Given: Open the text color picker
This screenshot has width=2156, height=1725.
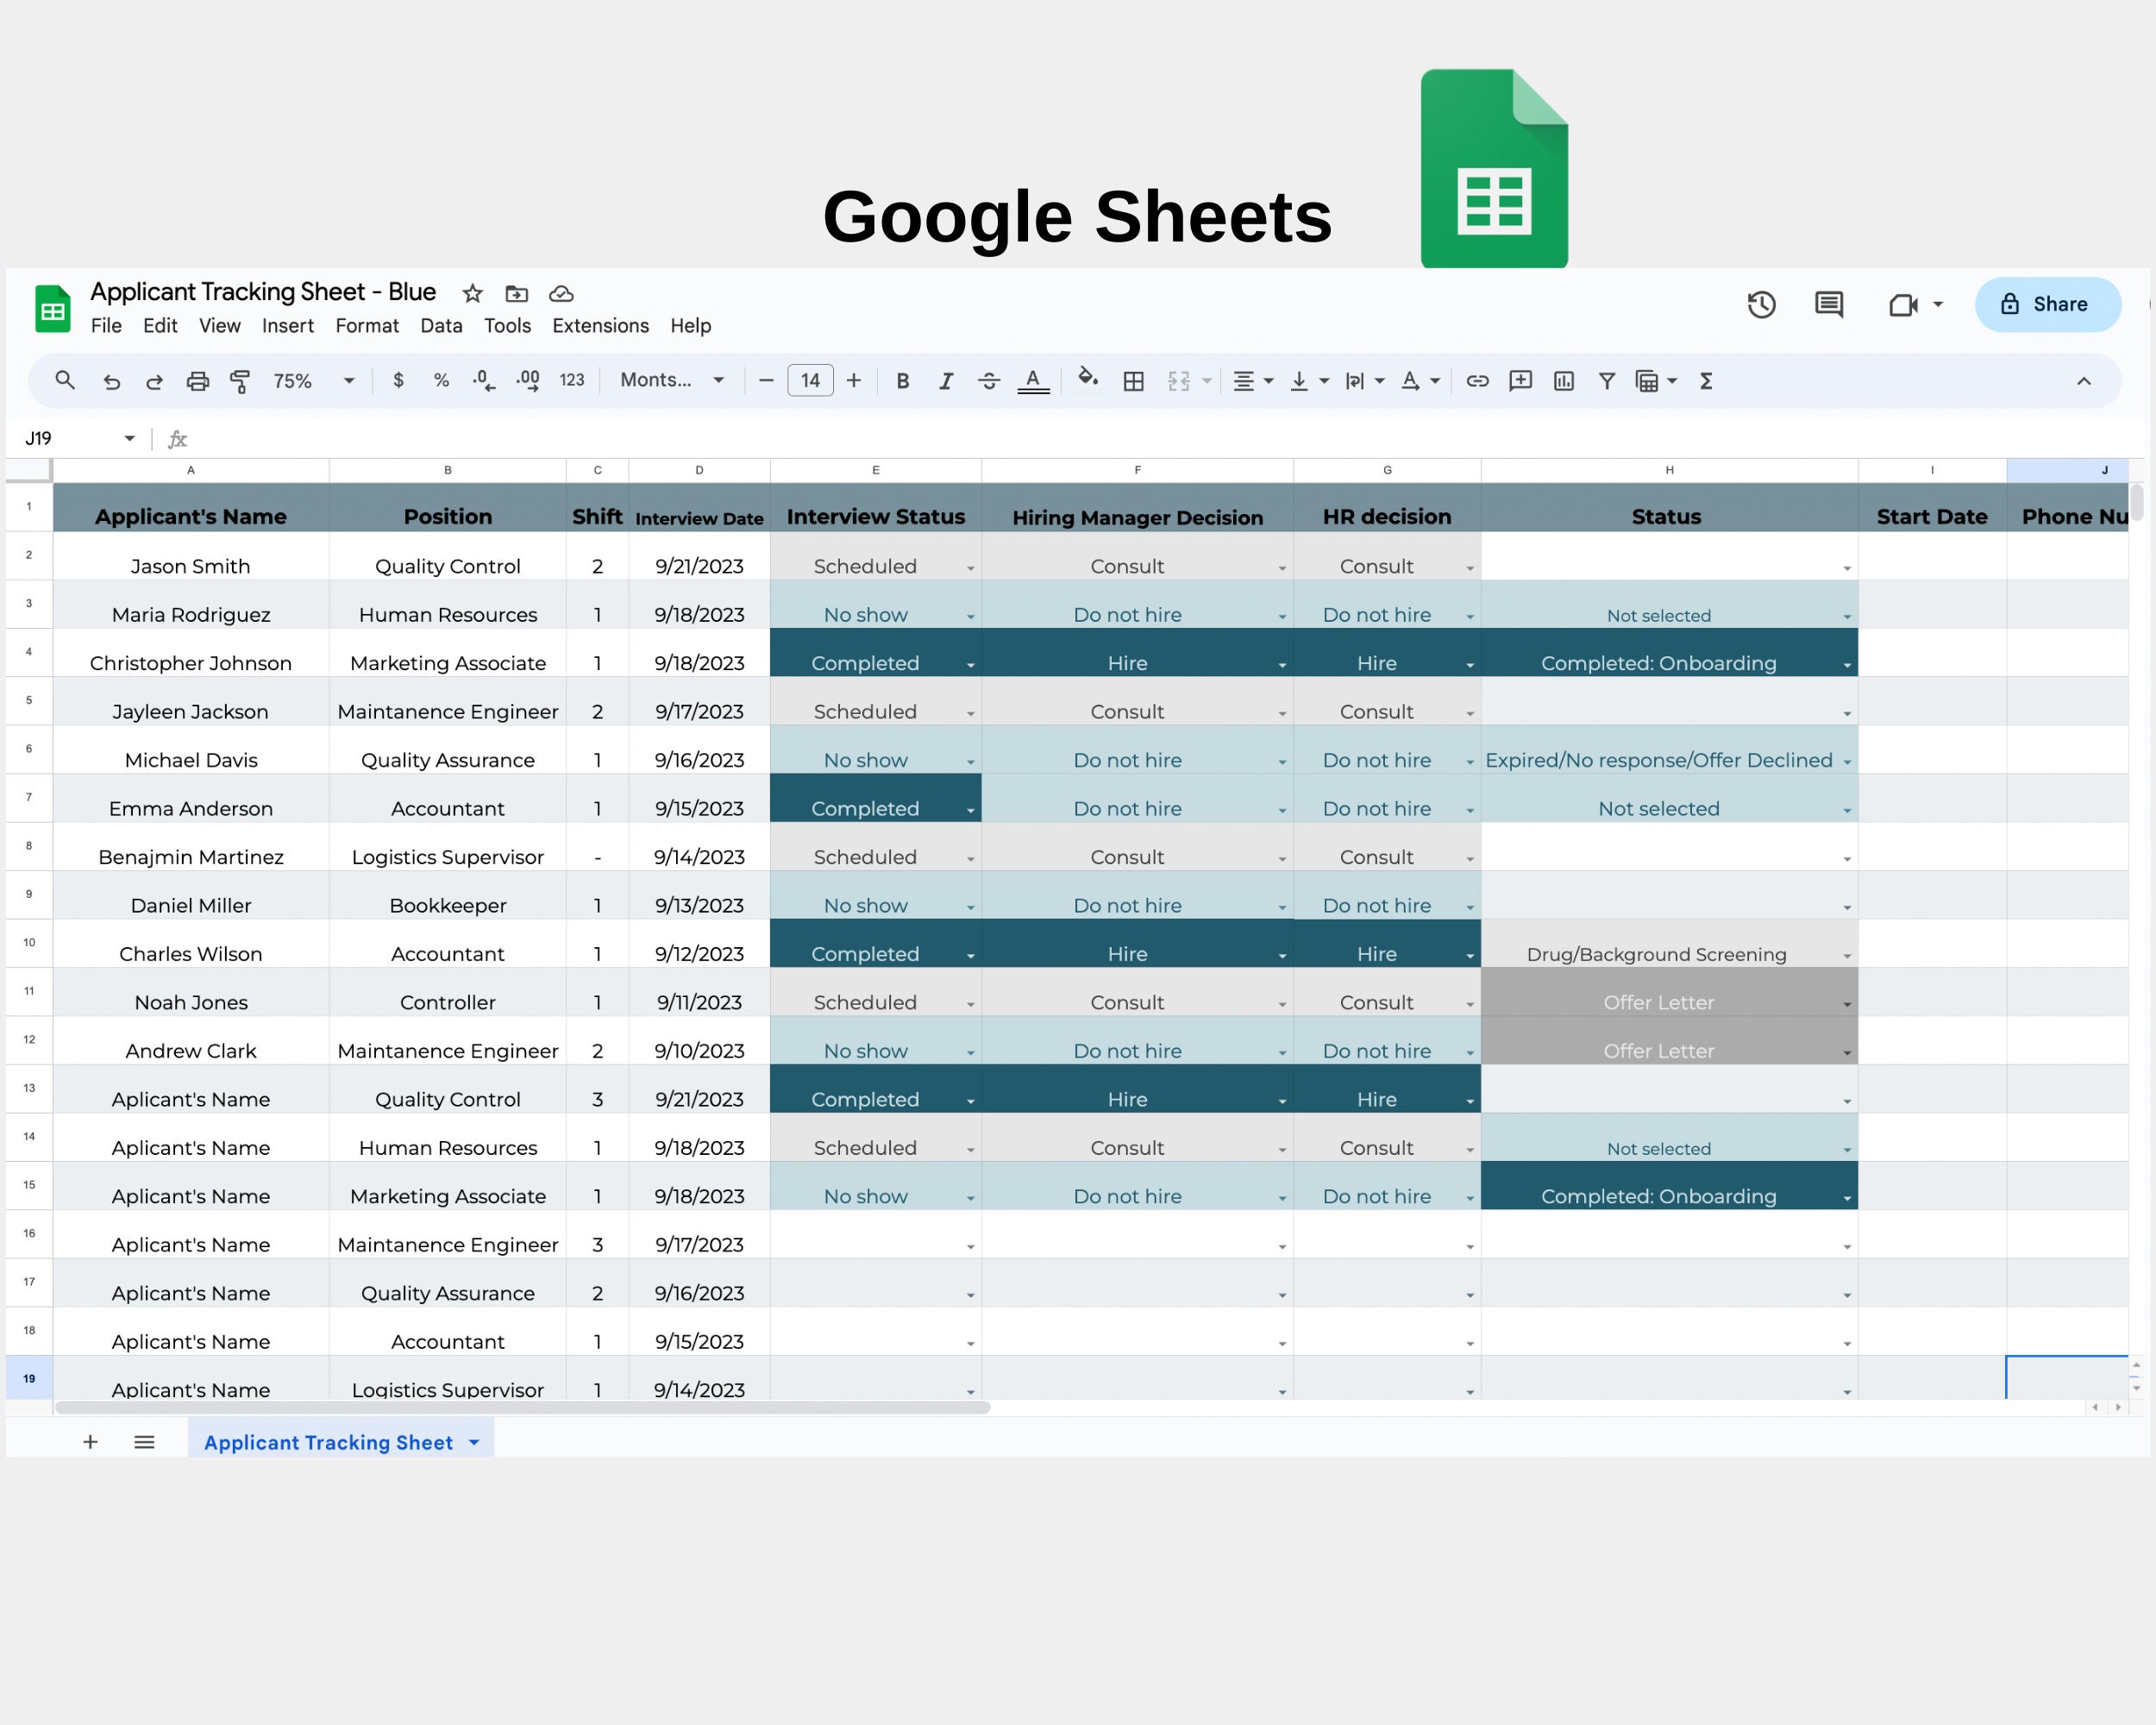Looking at the screenshot, I should pyautogui.click(x=1033, y=381).
